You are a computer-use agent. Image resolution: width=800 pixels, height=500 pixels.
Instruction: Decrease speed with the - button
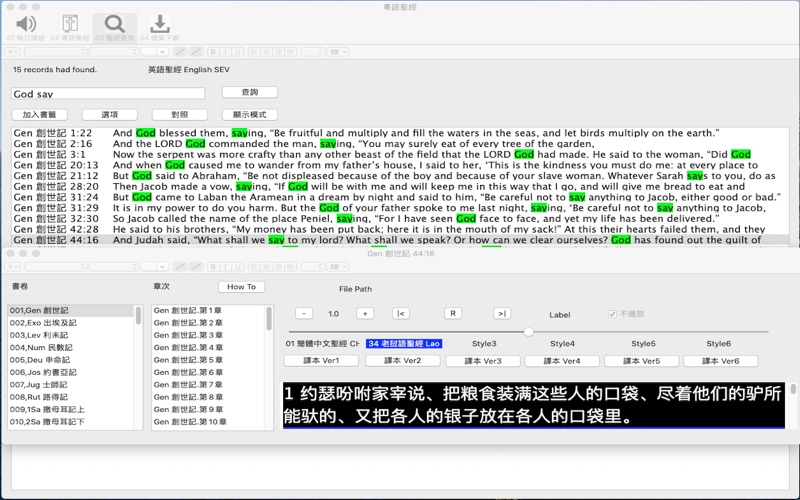click(x=305, y=313)
